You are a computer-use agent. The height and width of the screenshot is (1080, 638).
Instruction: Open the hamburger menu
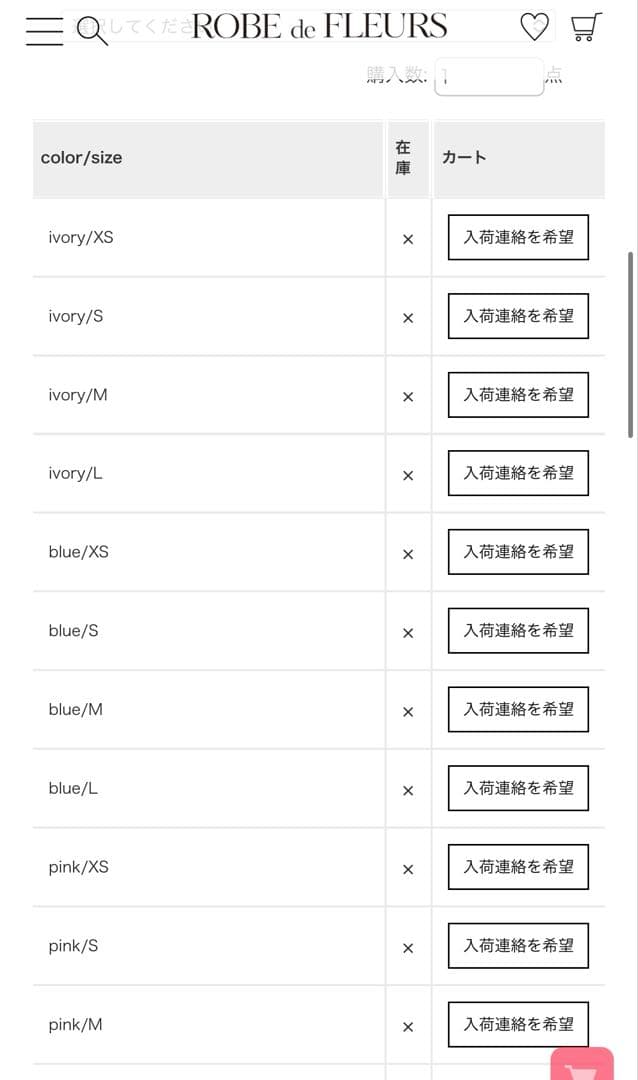(x=44, y=31)
